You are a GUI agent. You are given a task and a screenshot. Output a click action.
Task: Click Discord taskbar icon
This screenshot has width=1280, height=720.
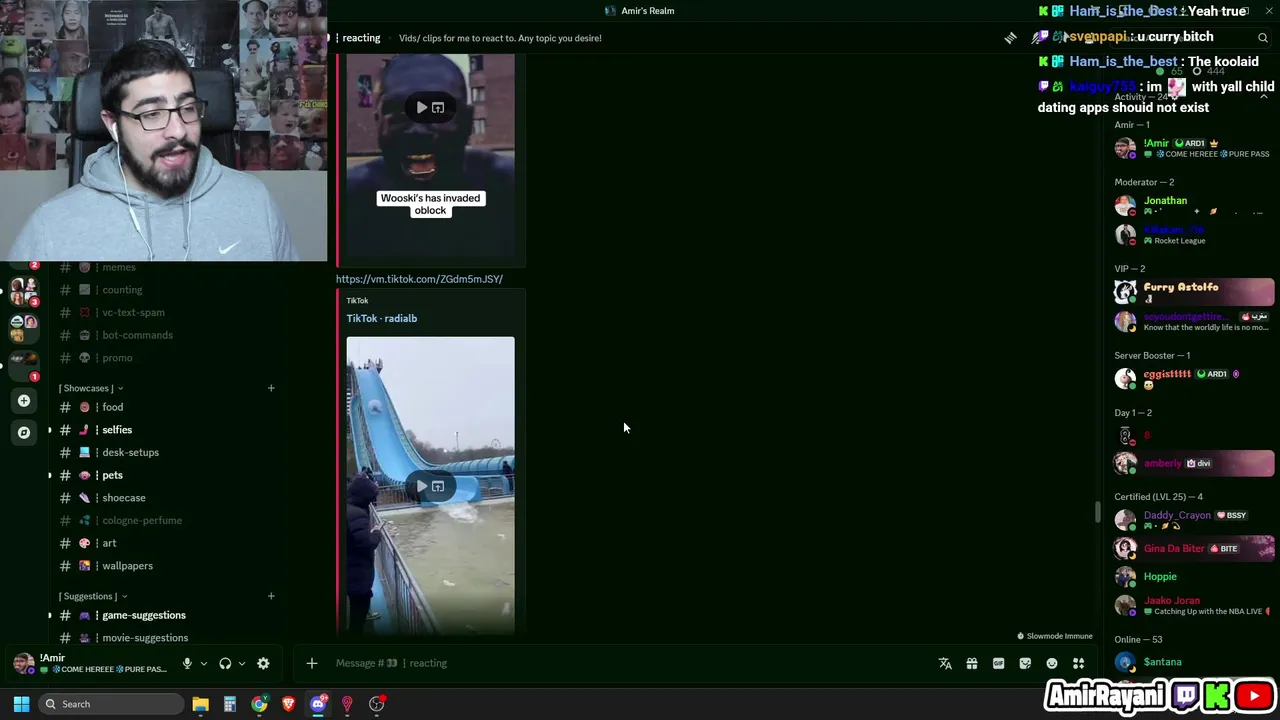point(318,704)
